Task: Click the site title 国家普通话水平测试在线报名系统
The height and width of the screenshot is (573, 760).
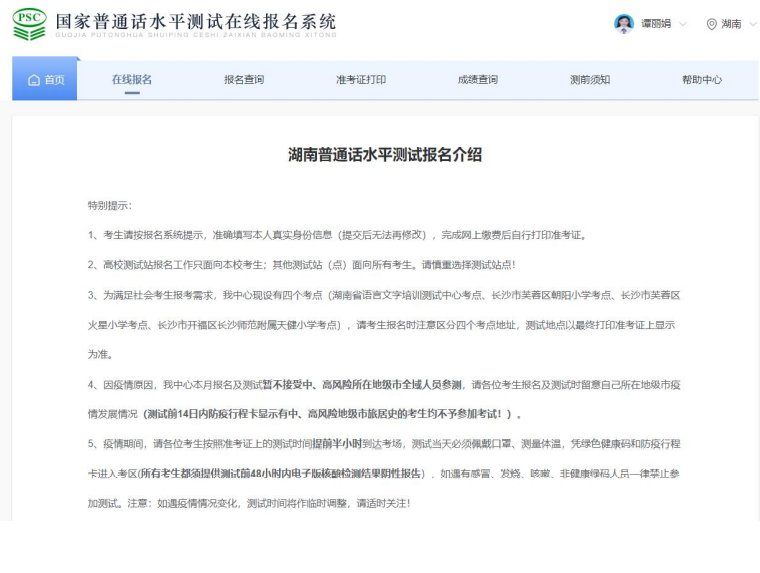Action: [x=196, y=22]
